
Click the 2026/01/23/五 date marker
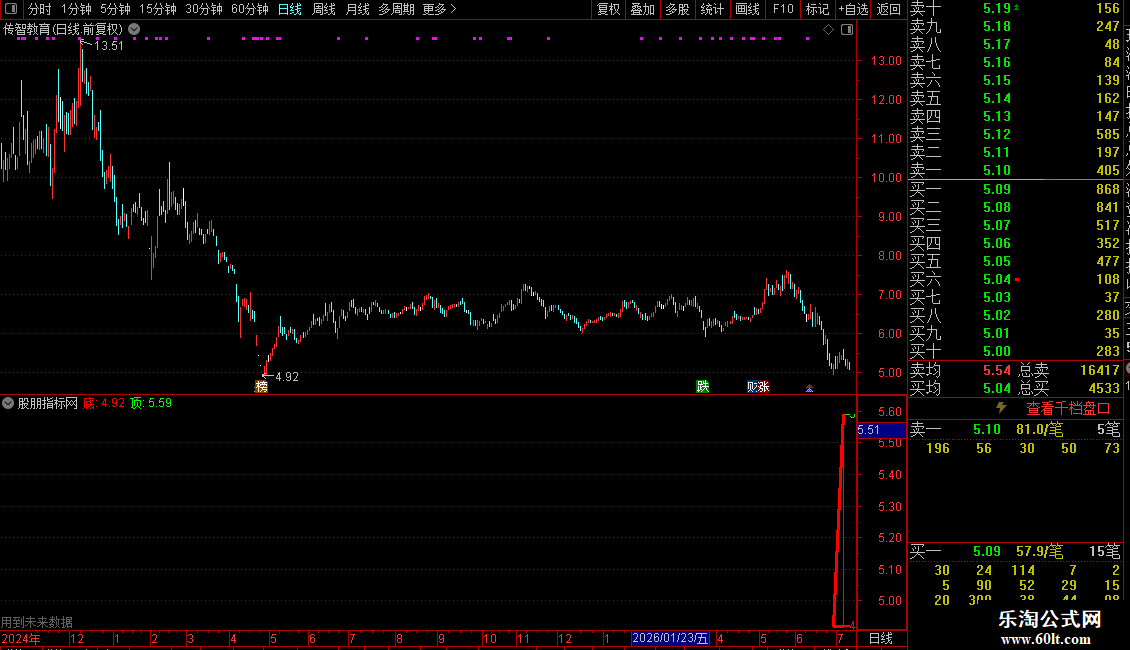(669, 638)
